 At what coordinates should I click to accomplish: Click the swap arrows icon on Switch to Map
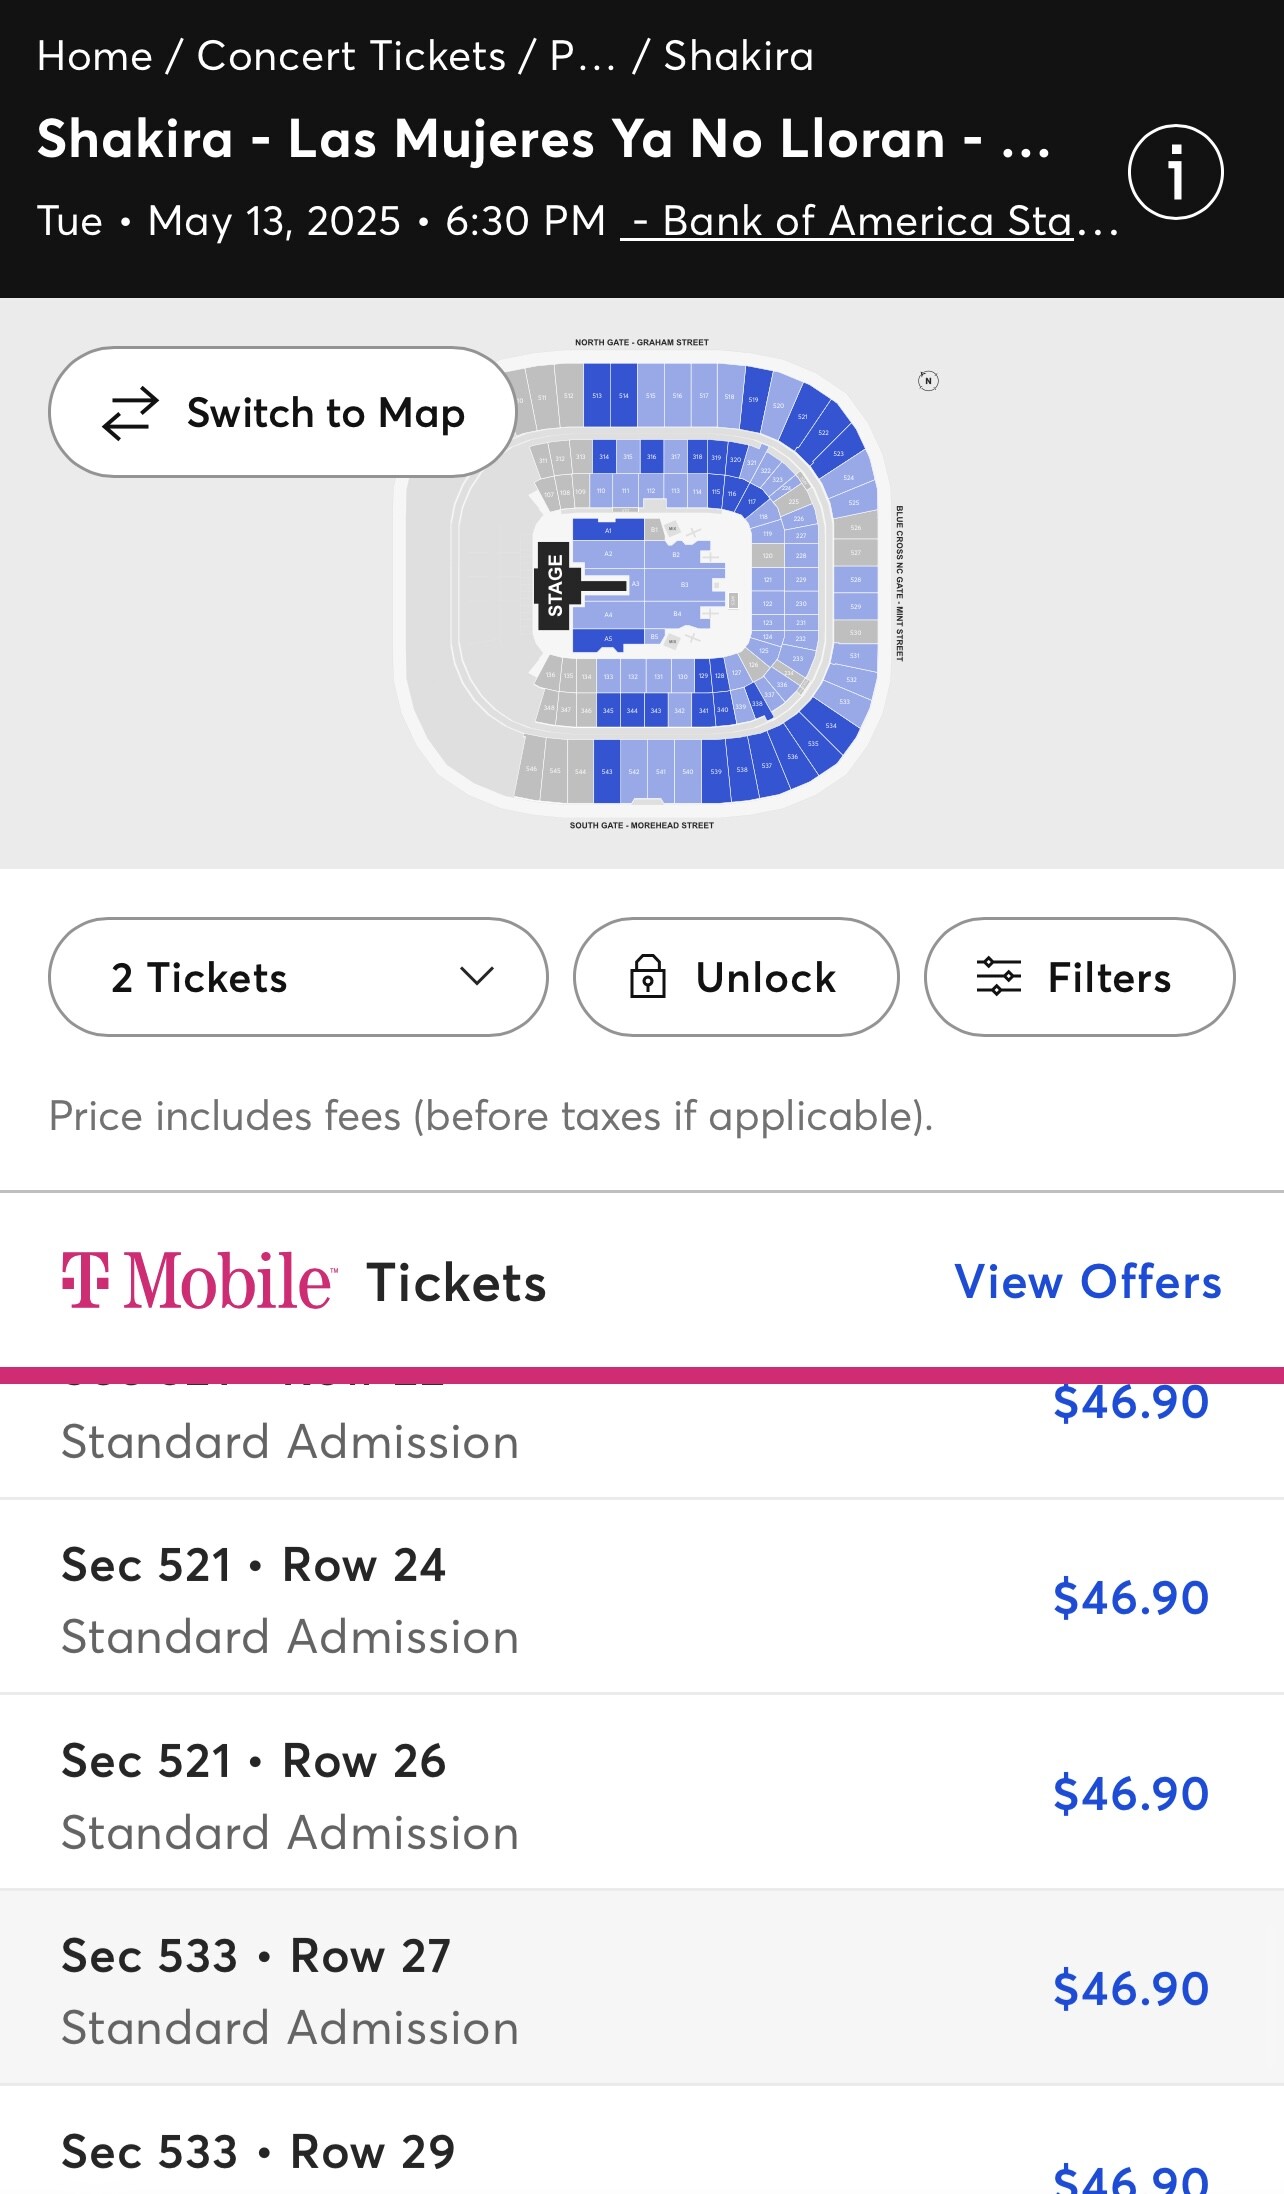(x=131, y=413)
